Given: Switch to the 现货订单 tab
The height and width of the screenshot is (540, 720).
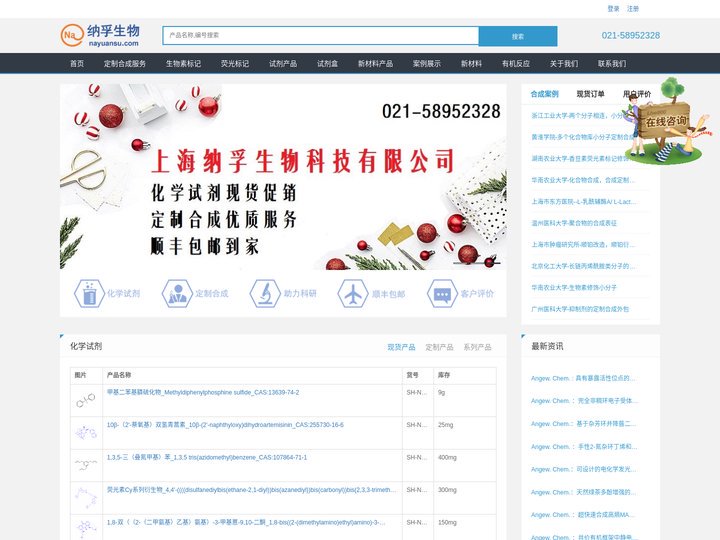Looking at the screenshot, I should point(591,94).
